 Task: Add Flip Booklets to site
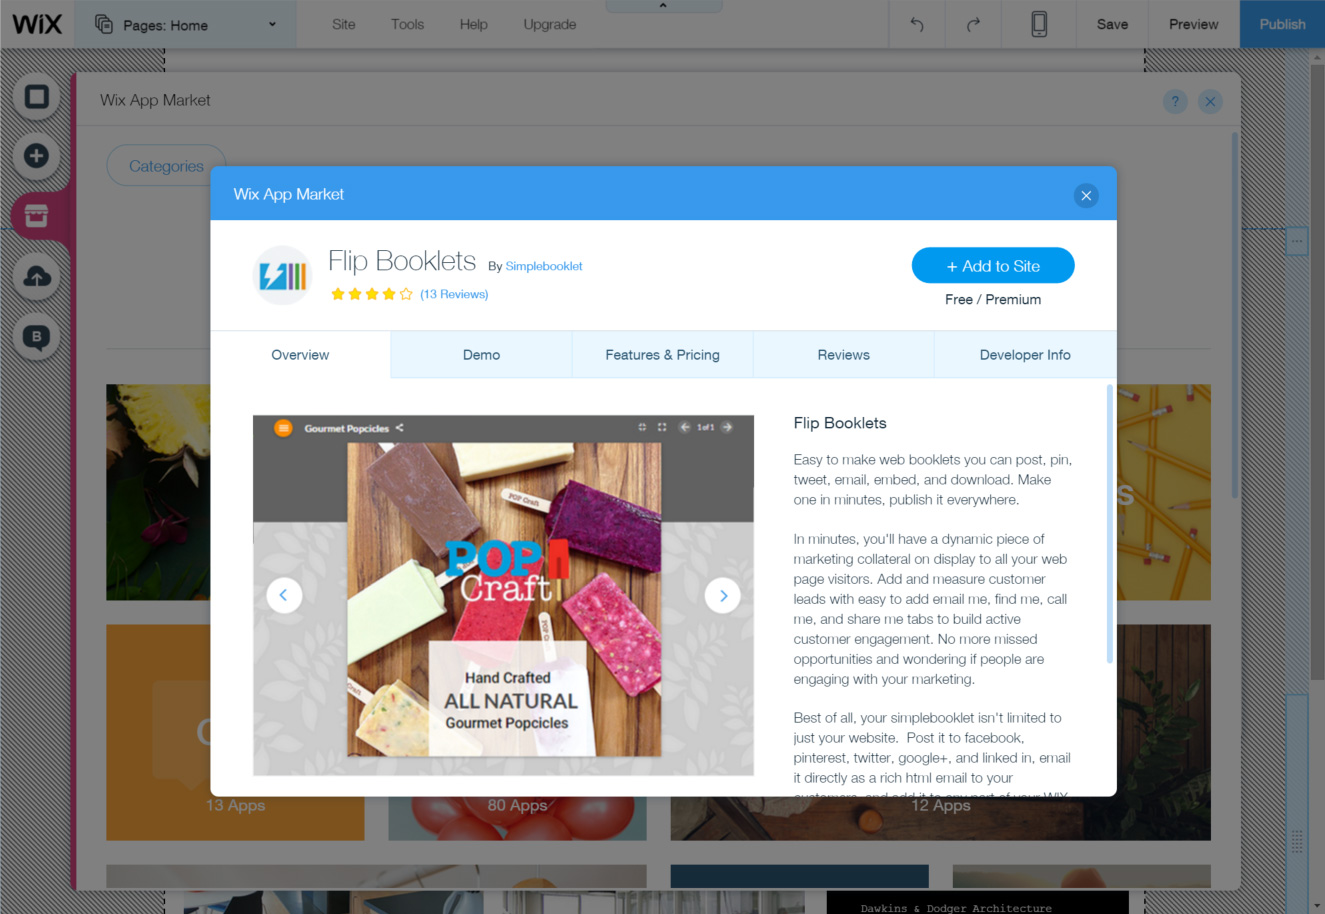click(993, 266)
